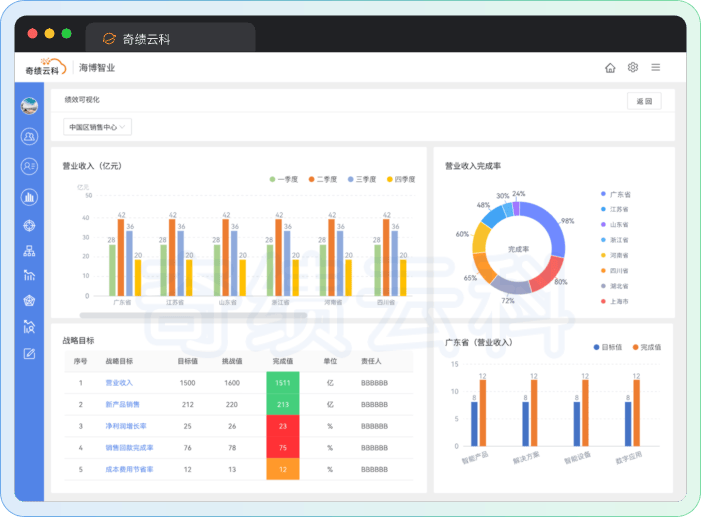Open the 营业收入 strategic goal link
Viewport: 701px width, 517px height.
pyautogui.click(x=119, y=383)
